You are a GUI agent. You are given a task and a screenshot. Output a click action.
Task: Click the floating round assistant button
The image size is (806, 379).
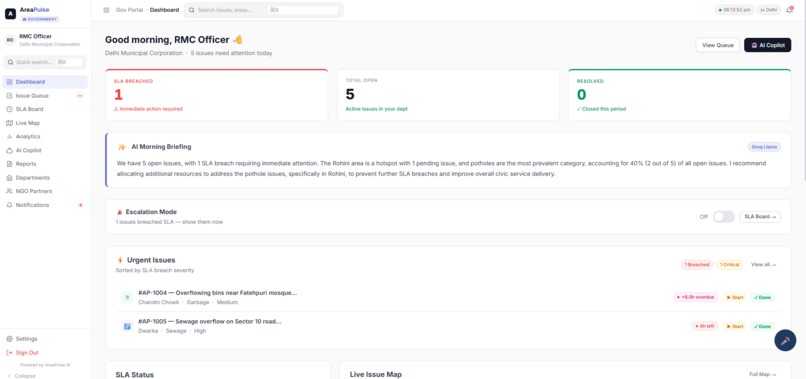coord(785,340)
